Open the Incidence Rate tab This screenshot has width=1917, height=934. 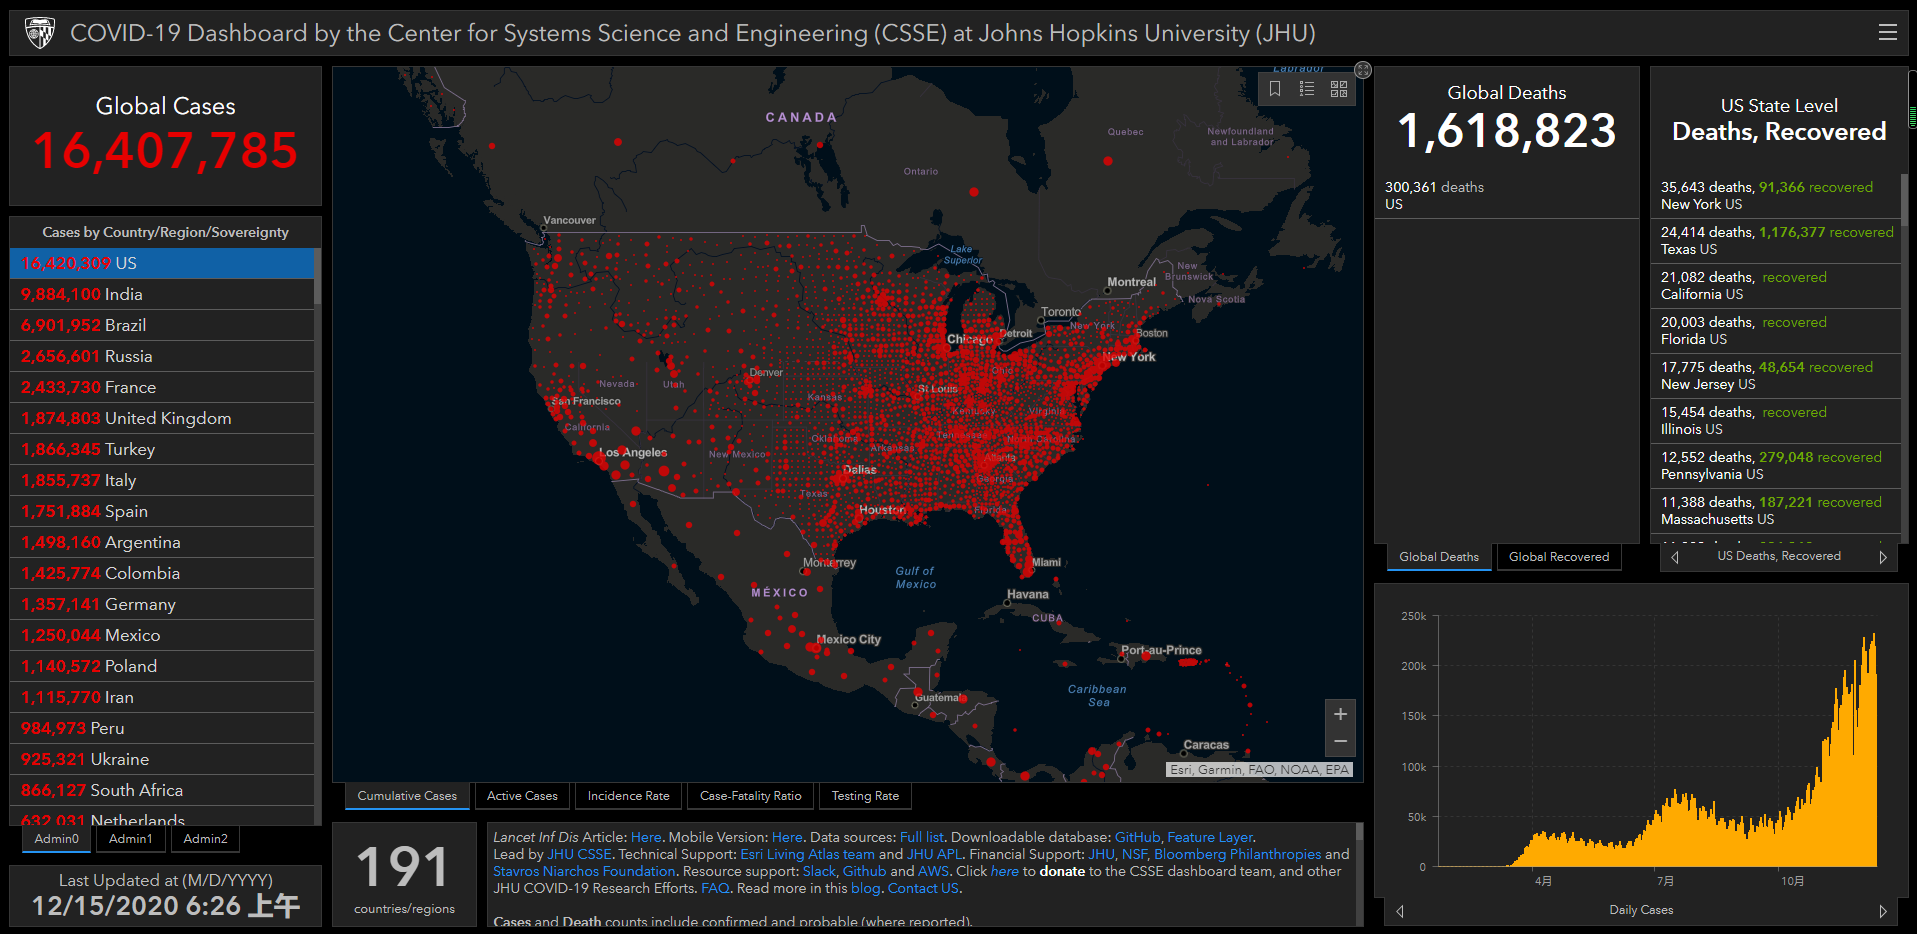pyautogui.click(x=629, y=796)
